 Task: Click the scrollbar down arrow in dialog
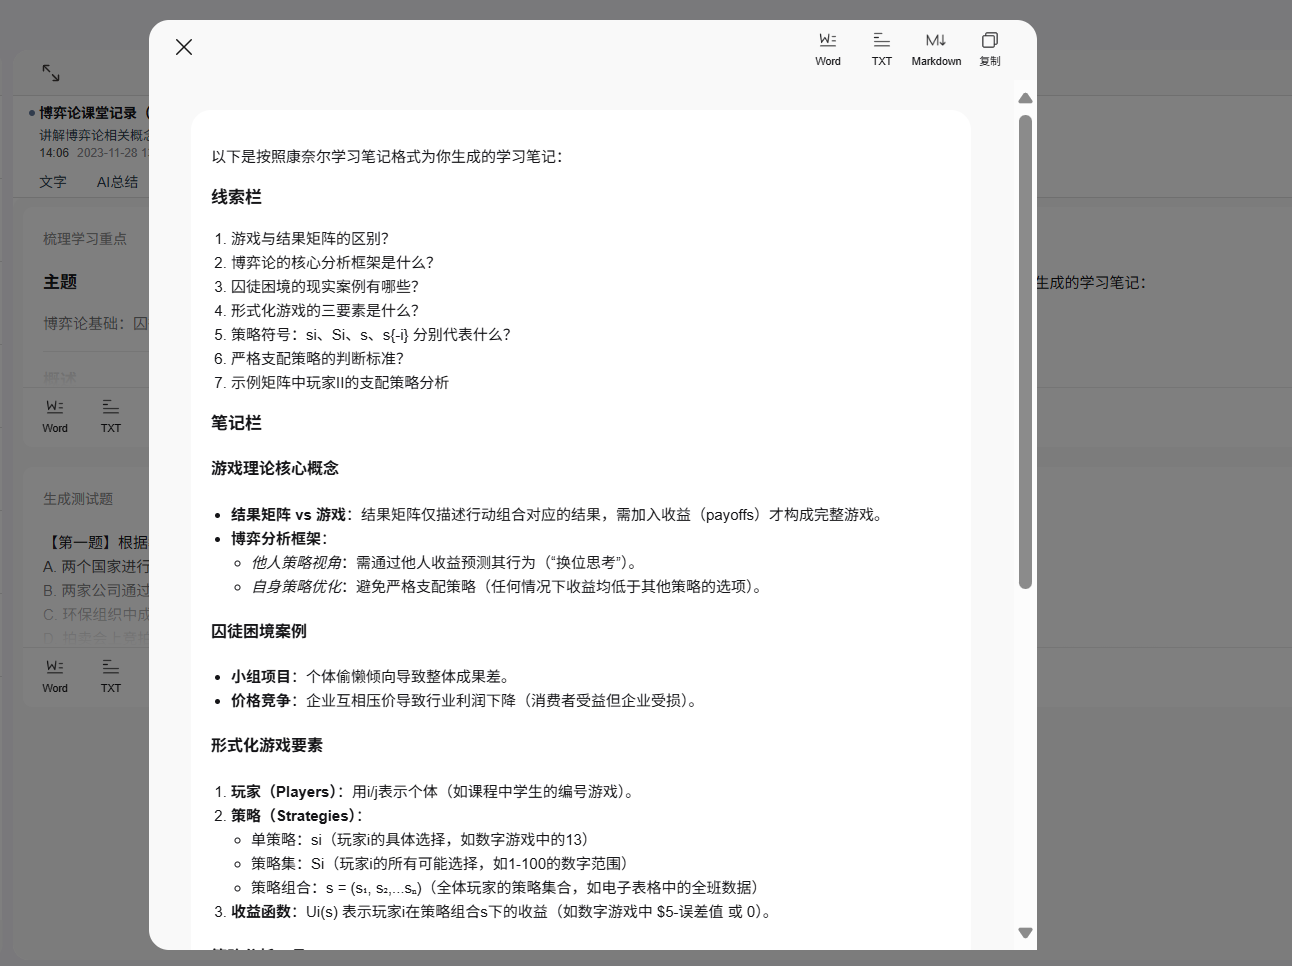(x=1025, y=932)
